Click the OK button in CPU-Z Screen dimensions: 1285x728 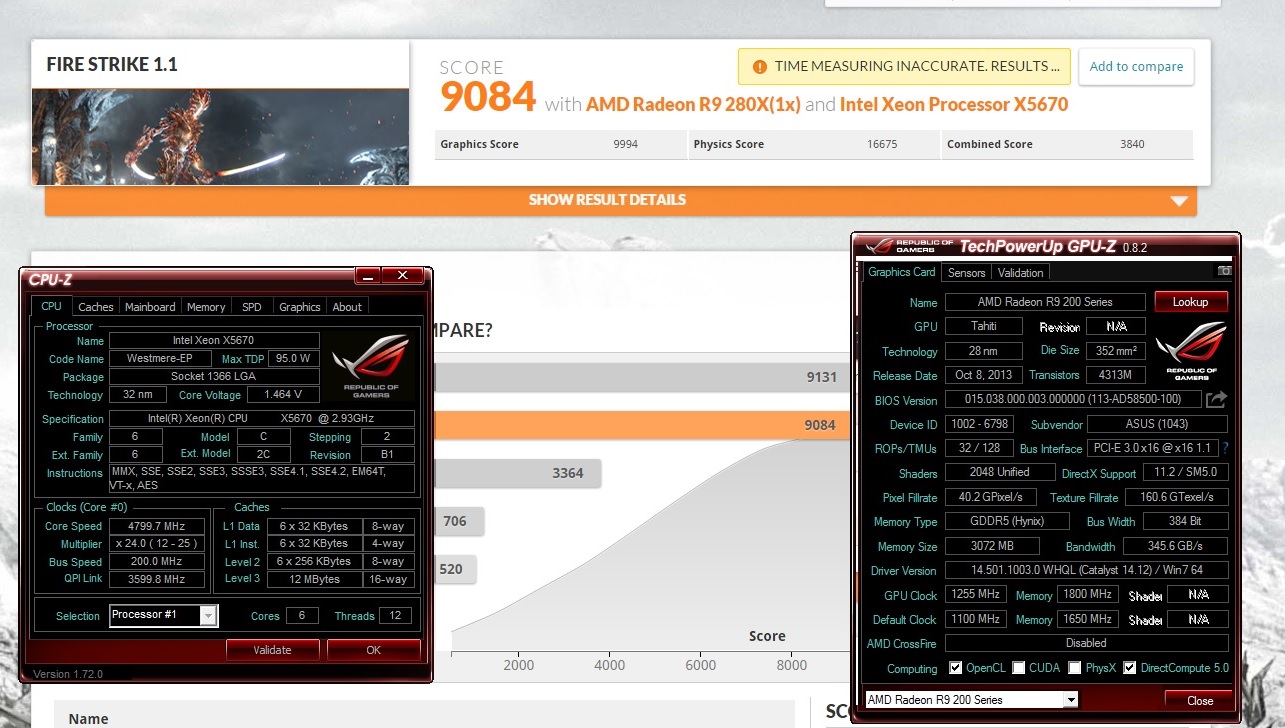tap(373, 650)
